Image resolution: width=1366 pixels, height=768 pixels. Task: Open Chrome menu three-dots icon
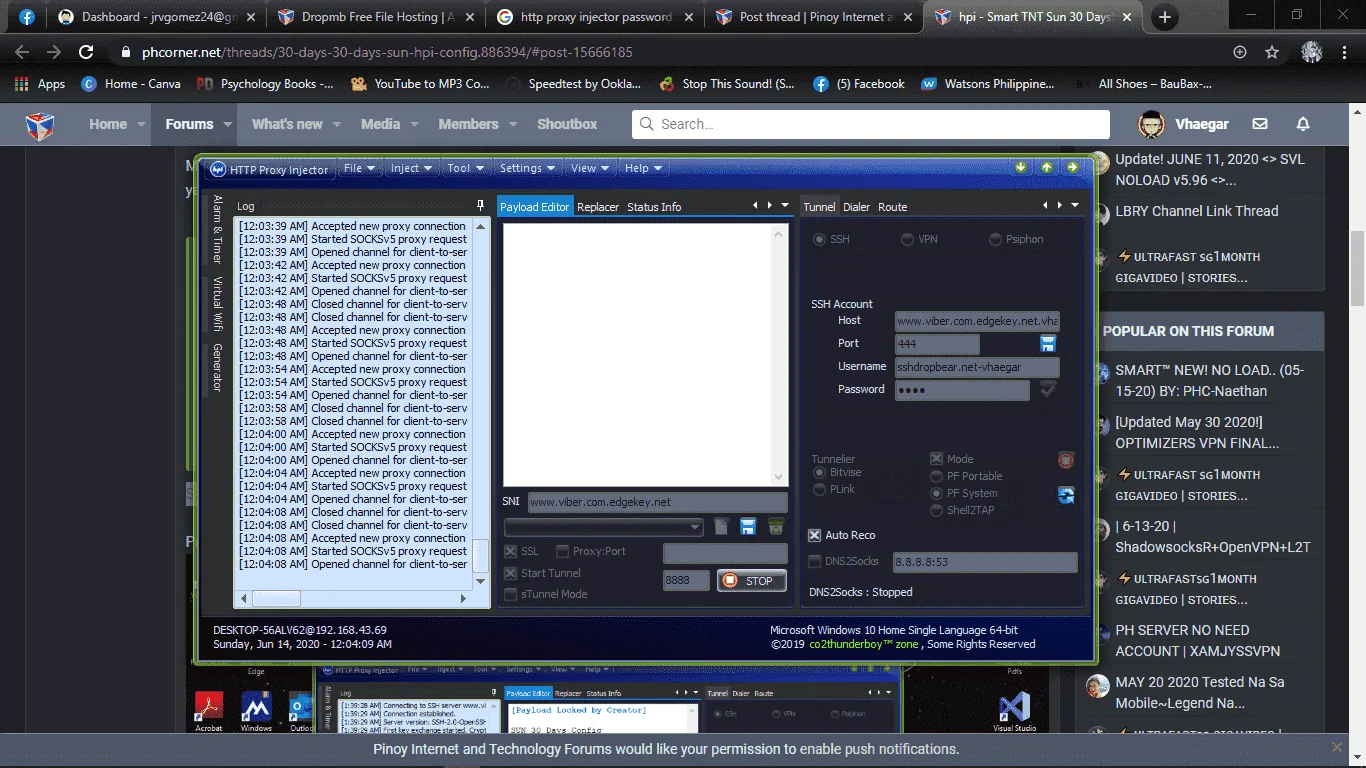tap(1344, 52)
